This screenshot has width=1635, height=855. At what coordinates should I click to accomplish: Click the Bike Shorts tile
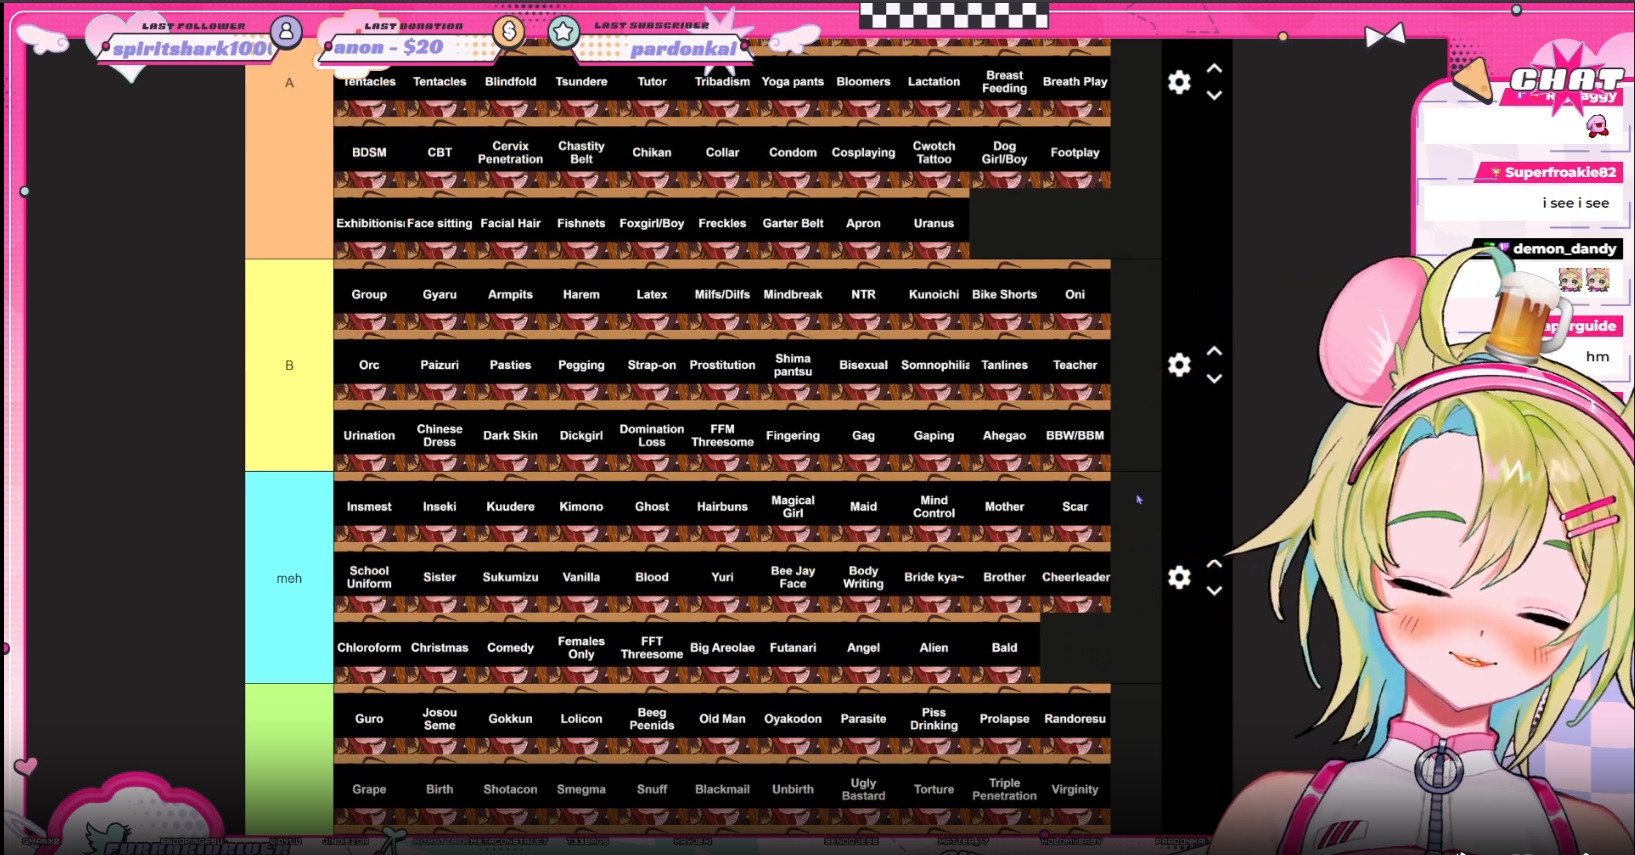1004,295
